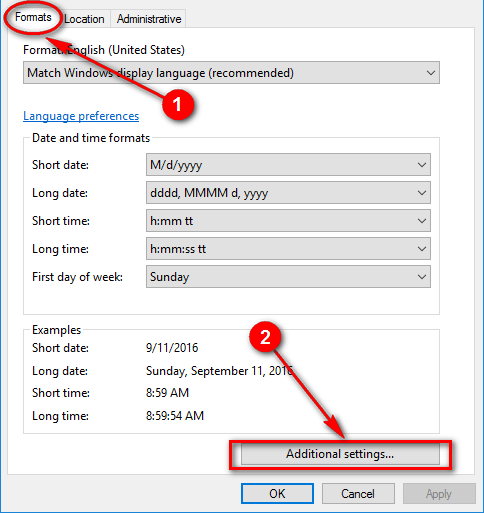The width and height of the screenshot is (484, 513).
Task: Click the chevron of Match Windows display language
Action: click(431, 73)
